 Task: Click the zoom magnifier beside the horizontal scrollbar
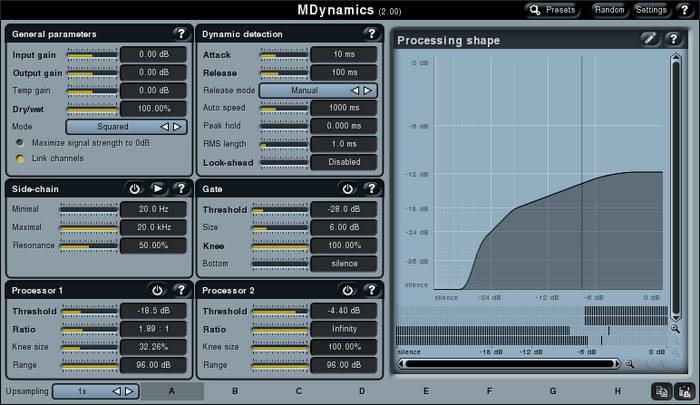click(630, 364)
